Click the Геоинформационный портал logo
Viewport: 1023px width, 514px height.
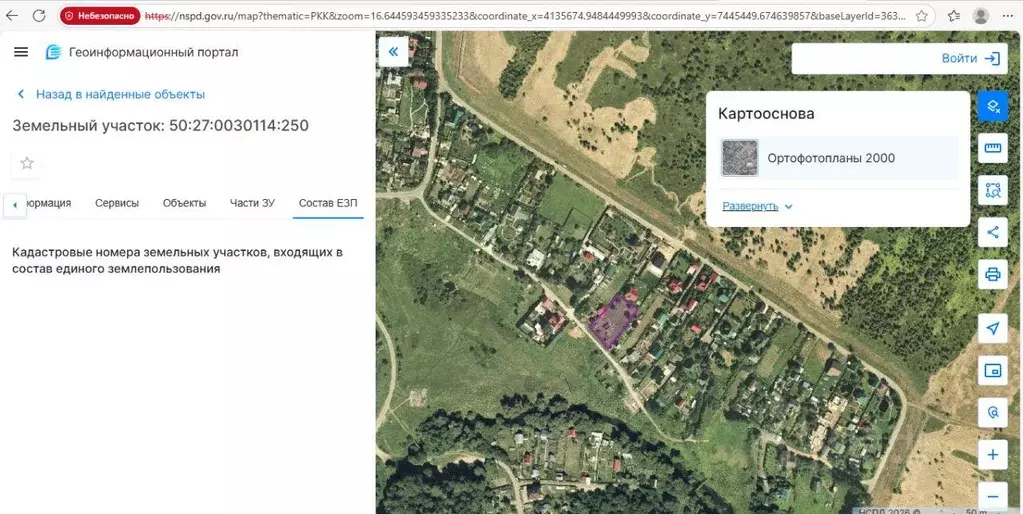tap(53, 52)
